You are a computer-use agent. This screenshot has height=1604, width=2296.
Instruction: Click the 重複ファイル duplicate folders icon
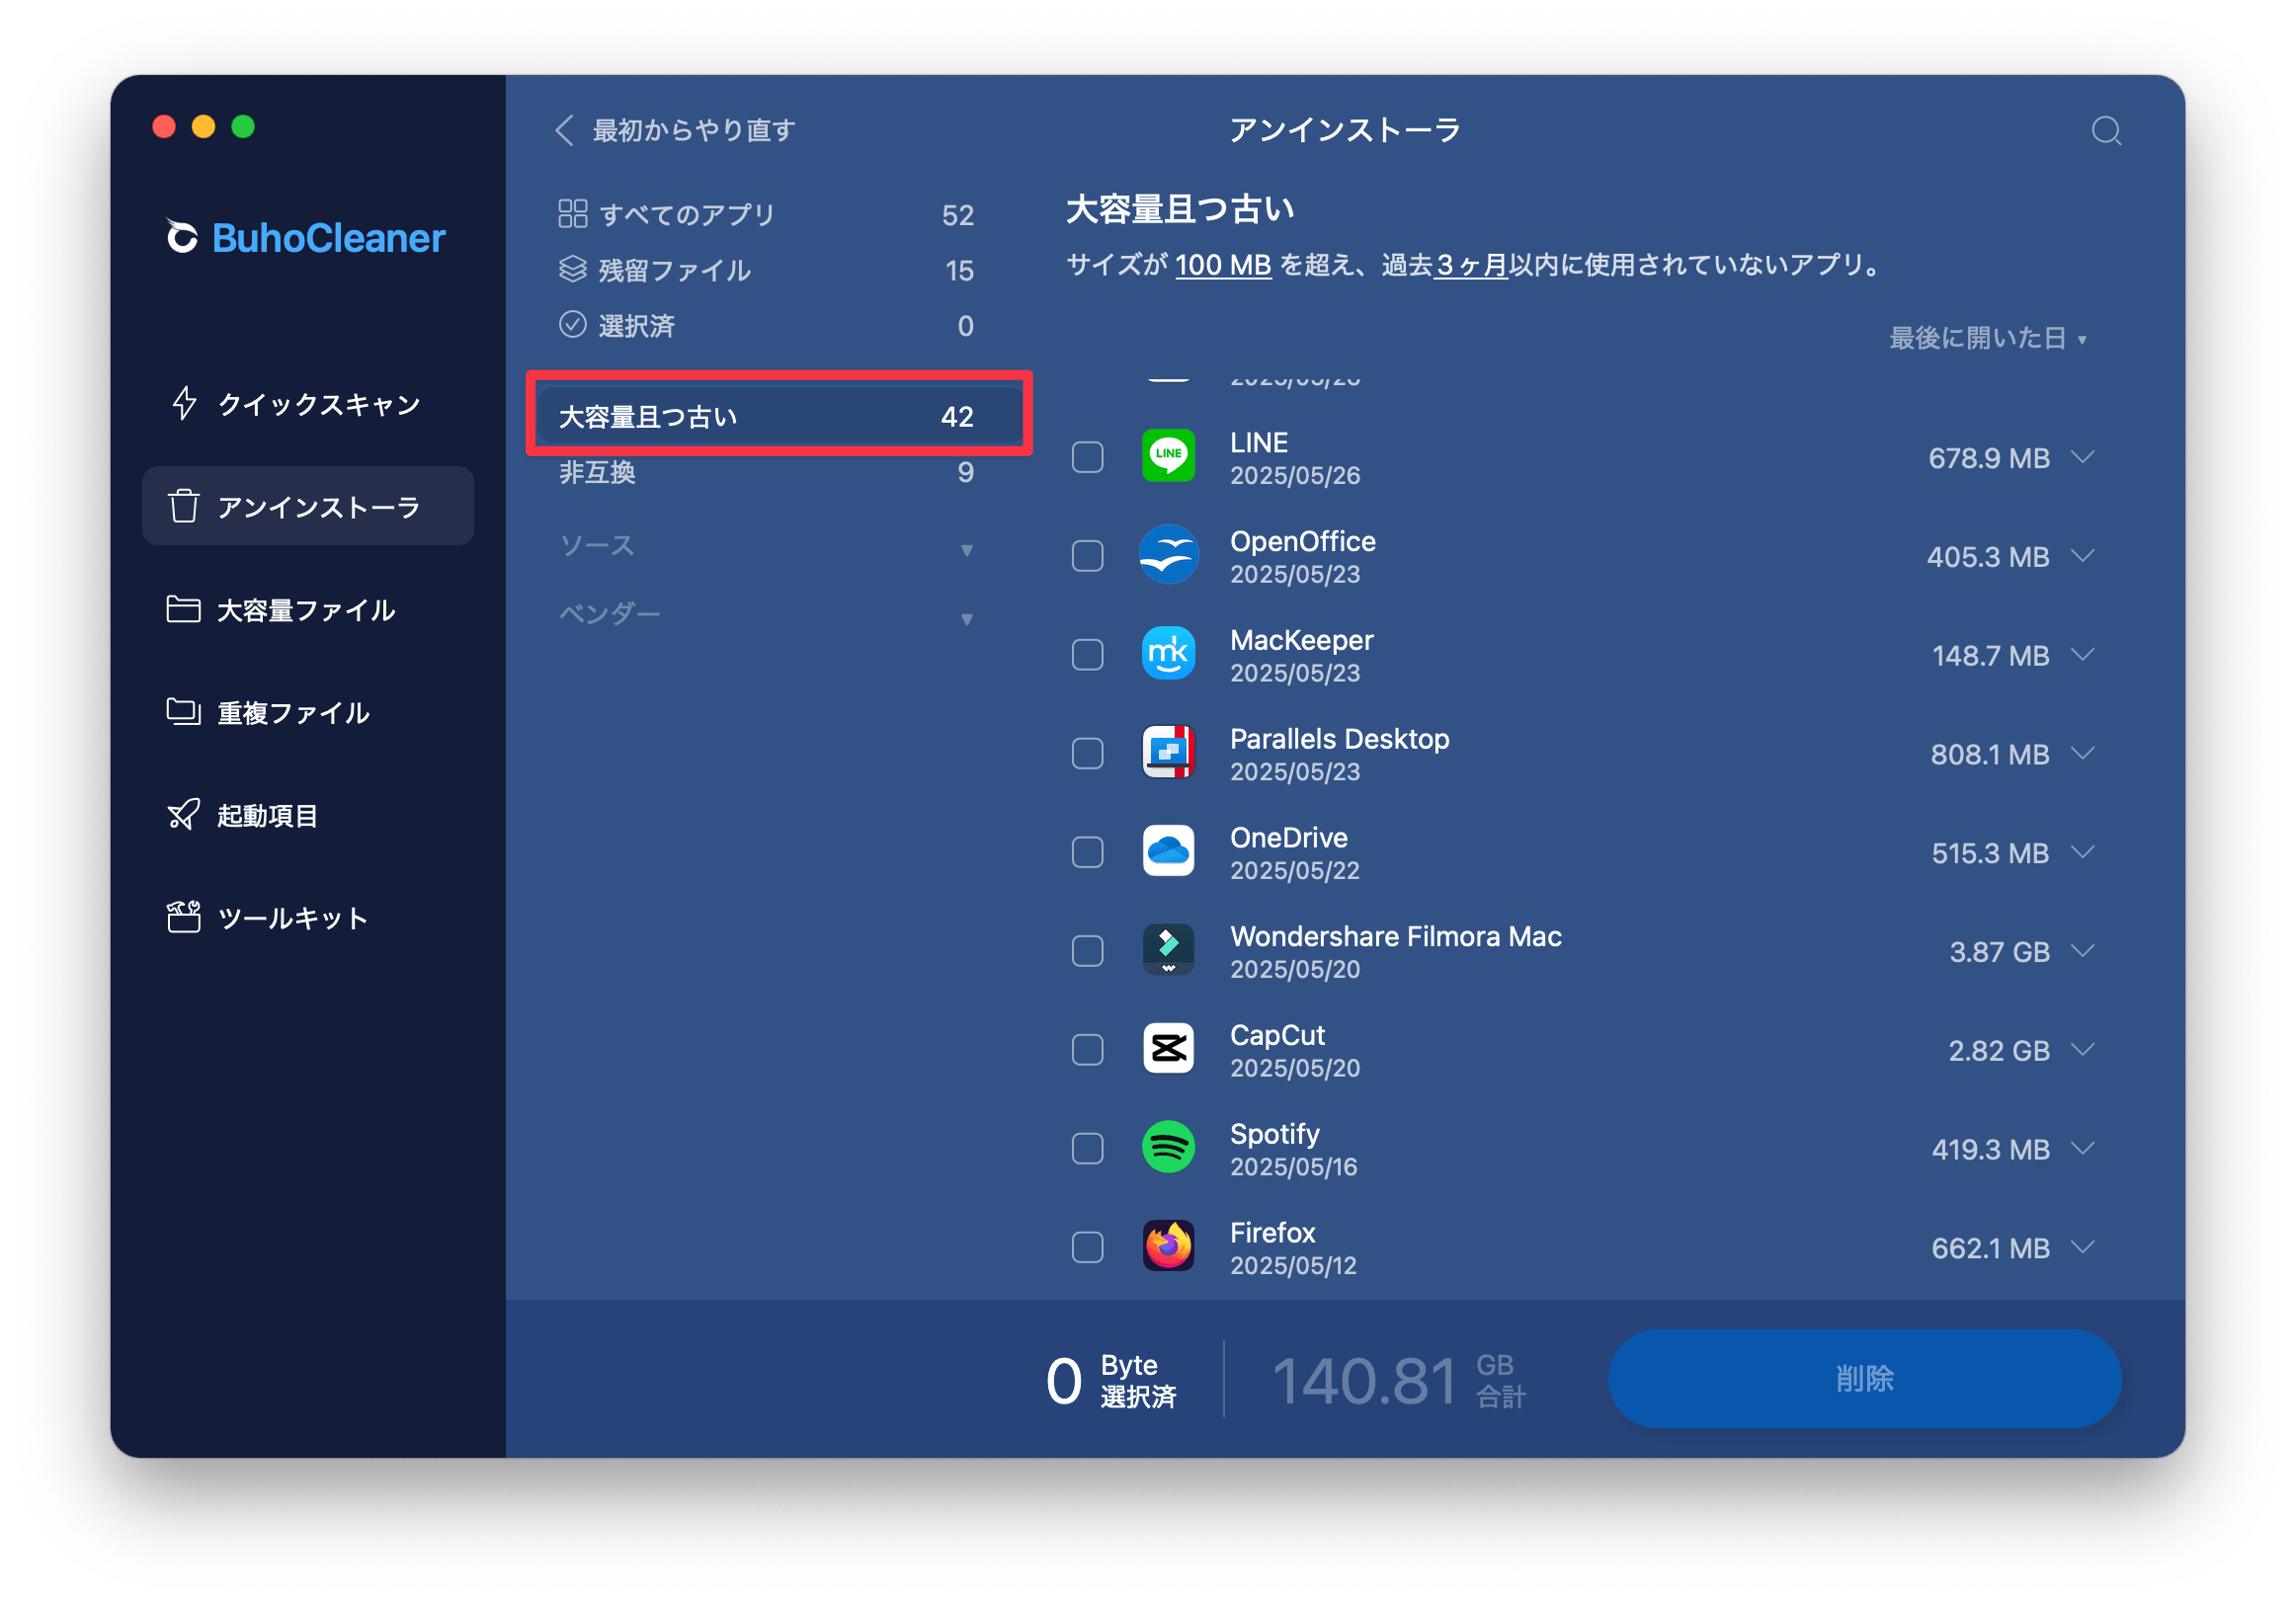pos(183,712)
